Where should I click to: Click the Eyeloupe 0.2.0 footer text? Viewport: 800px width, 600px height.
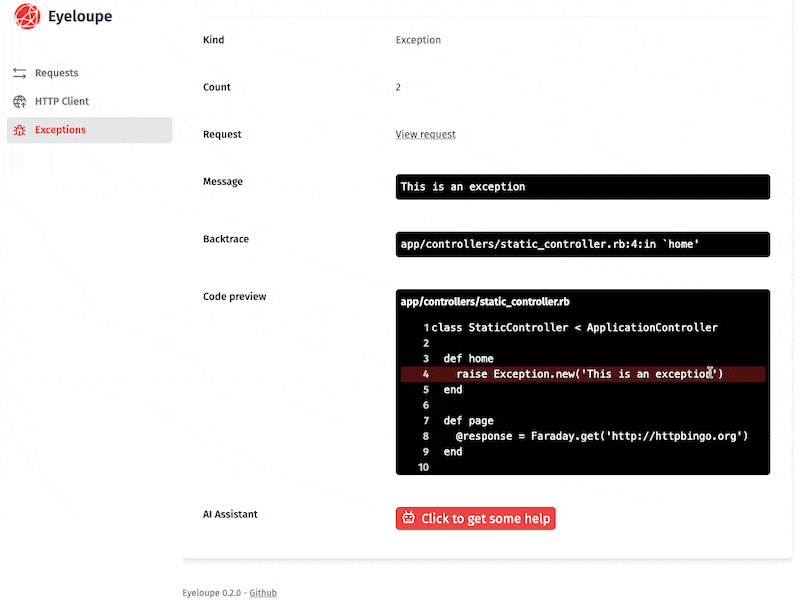[211, 592]
